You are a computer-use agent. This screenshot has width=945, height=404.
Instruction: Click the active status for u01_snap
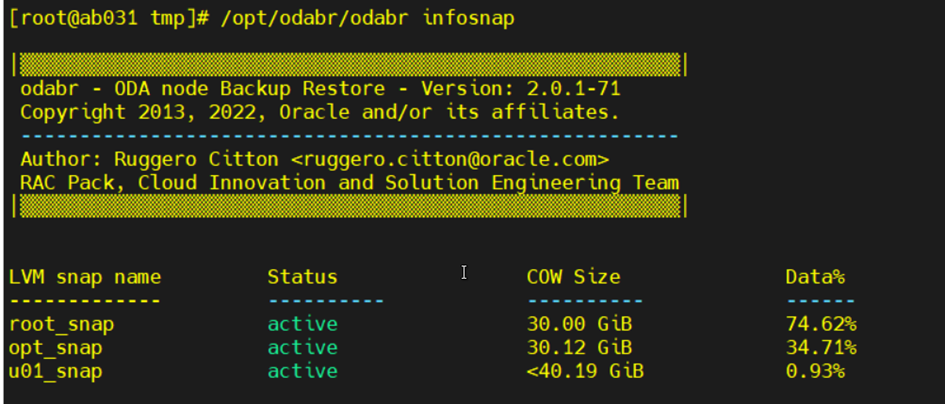click(x=302, y=371)
